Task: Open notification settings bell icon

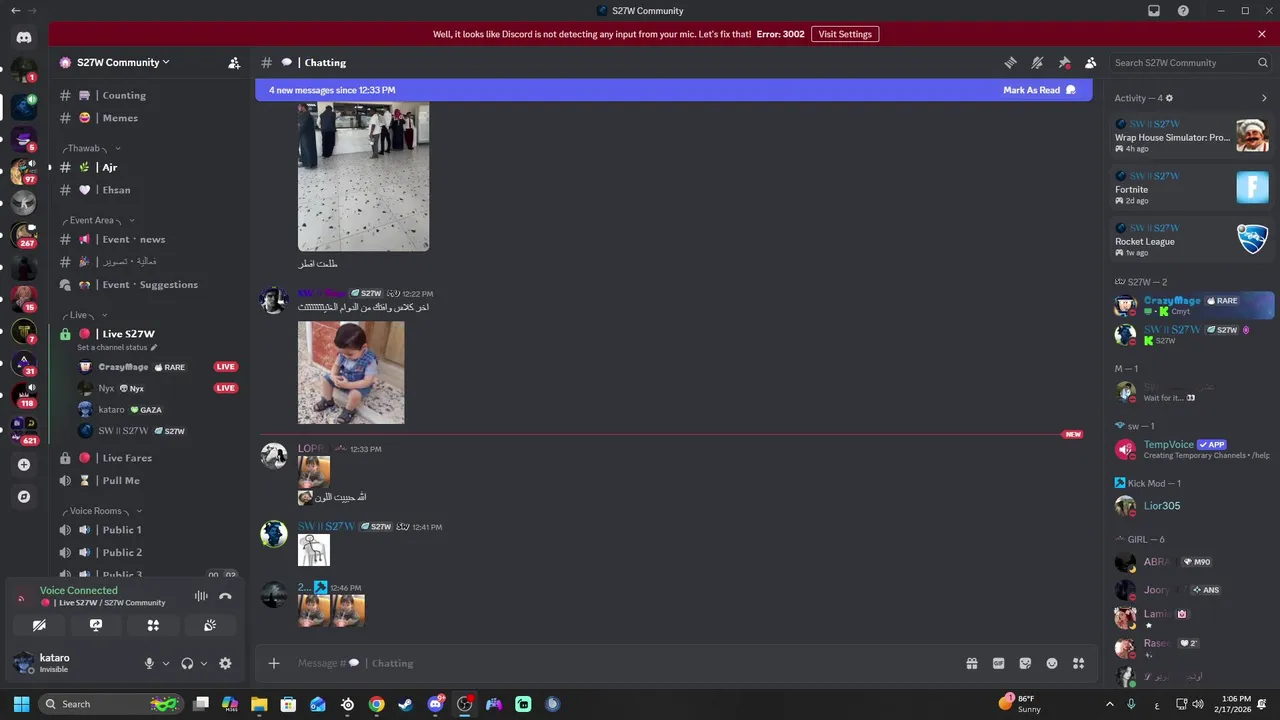Action: (1037, 62)
